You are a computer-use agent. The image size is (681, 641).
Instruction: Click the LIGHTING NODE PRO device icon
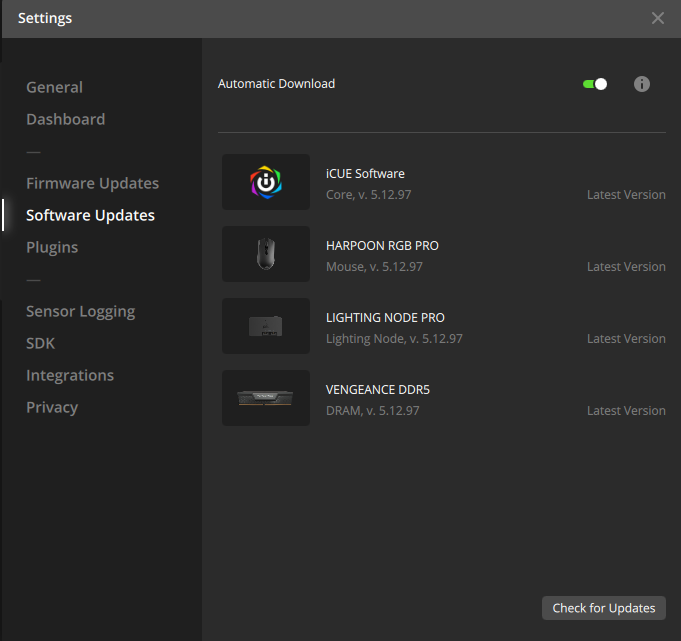266,326
